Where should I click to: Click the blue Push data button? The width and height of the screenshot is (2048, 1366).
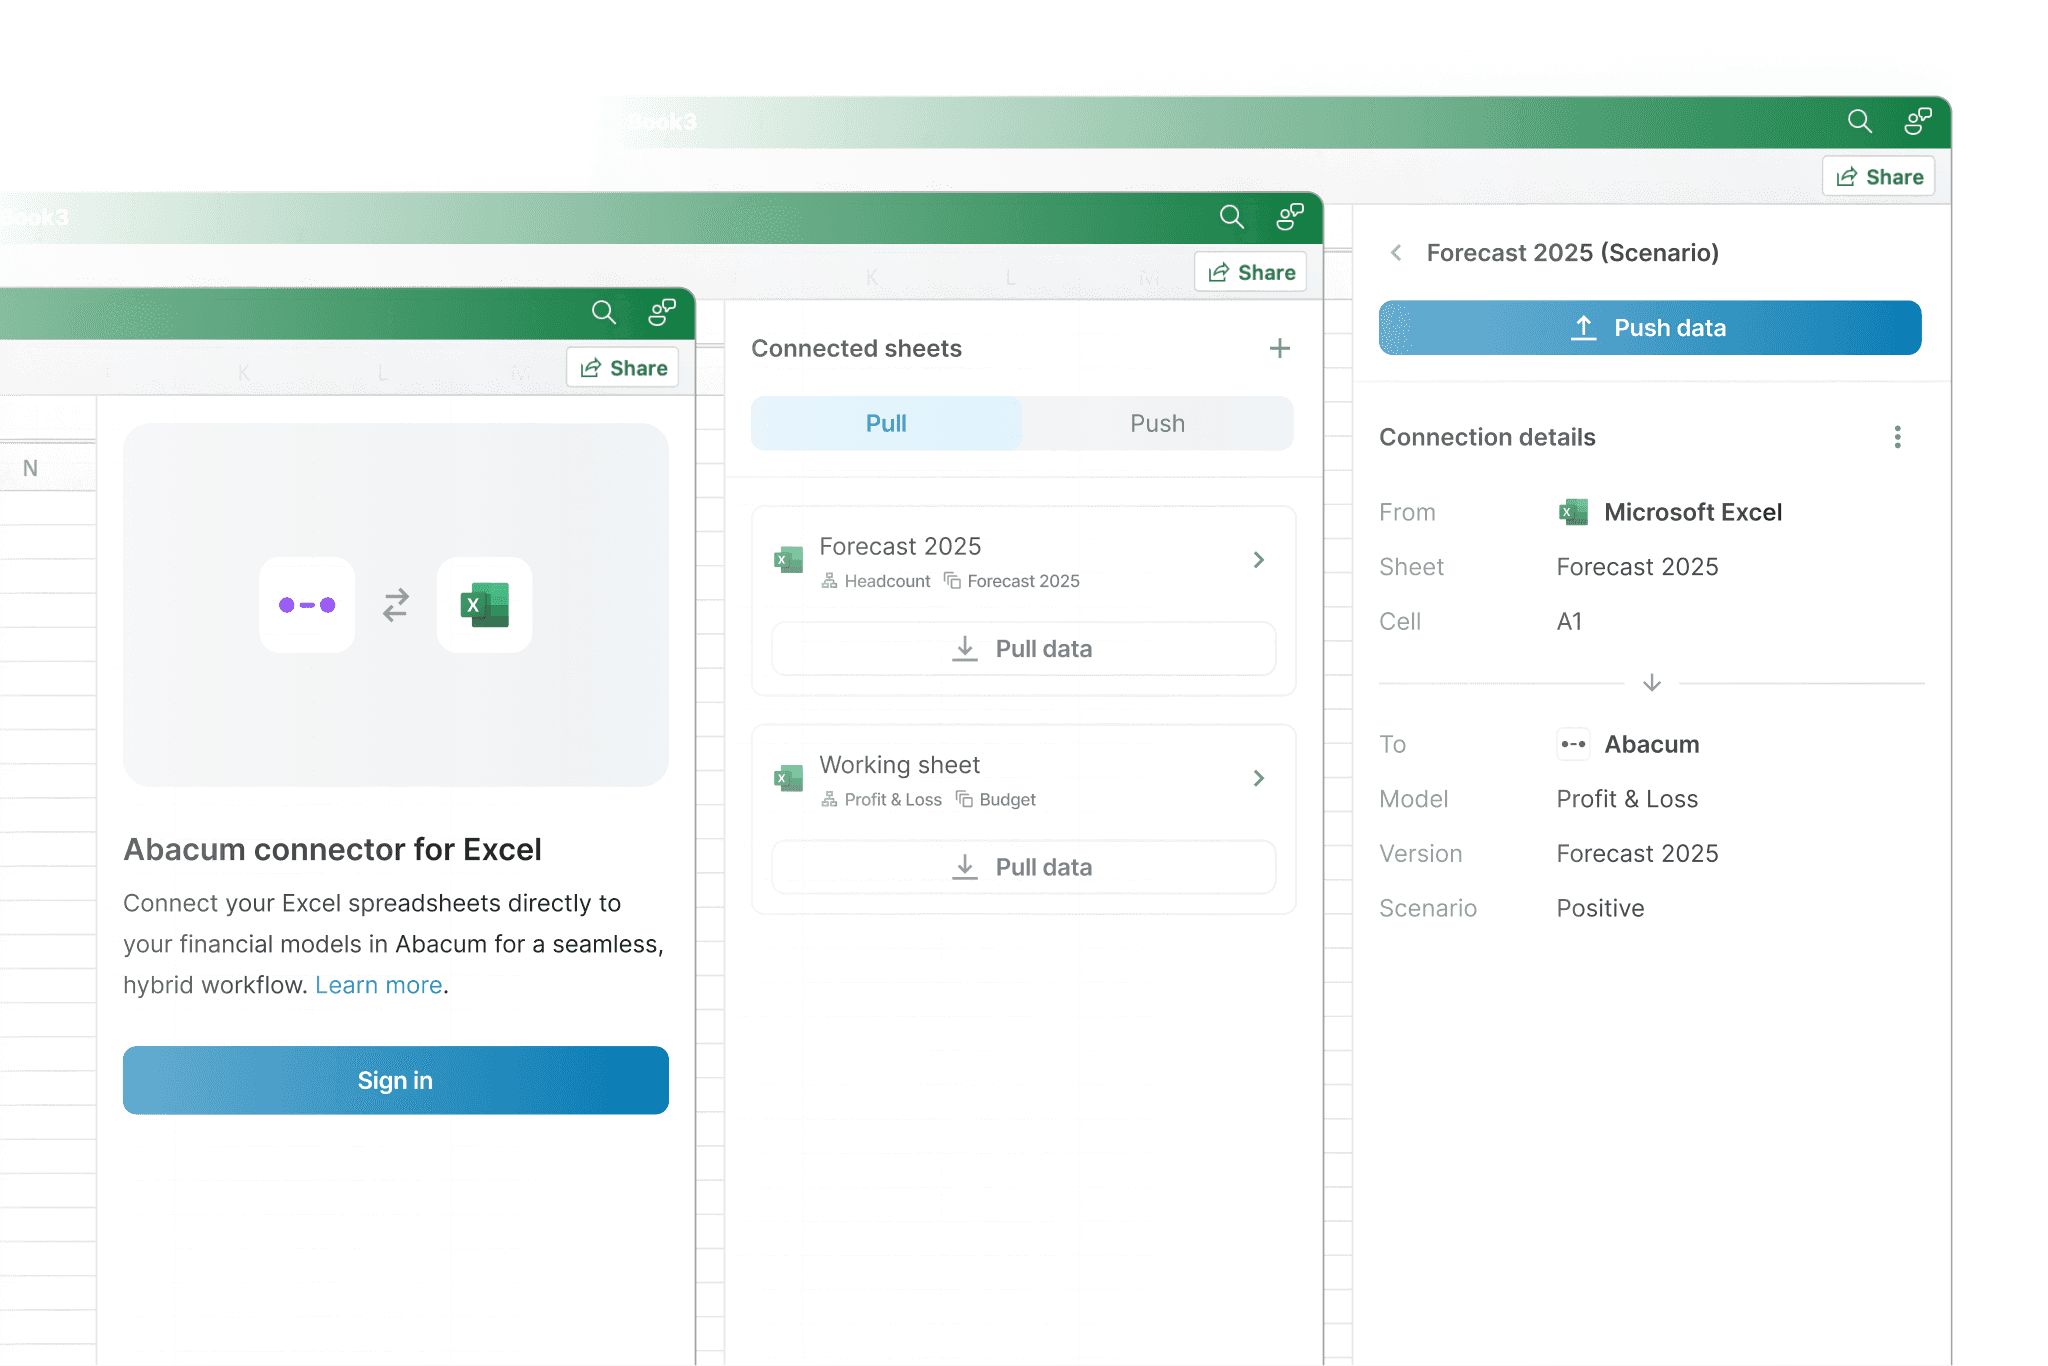point(1649,328)
